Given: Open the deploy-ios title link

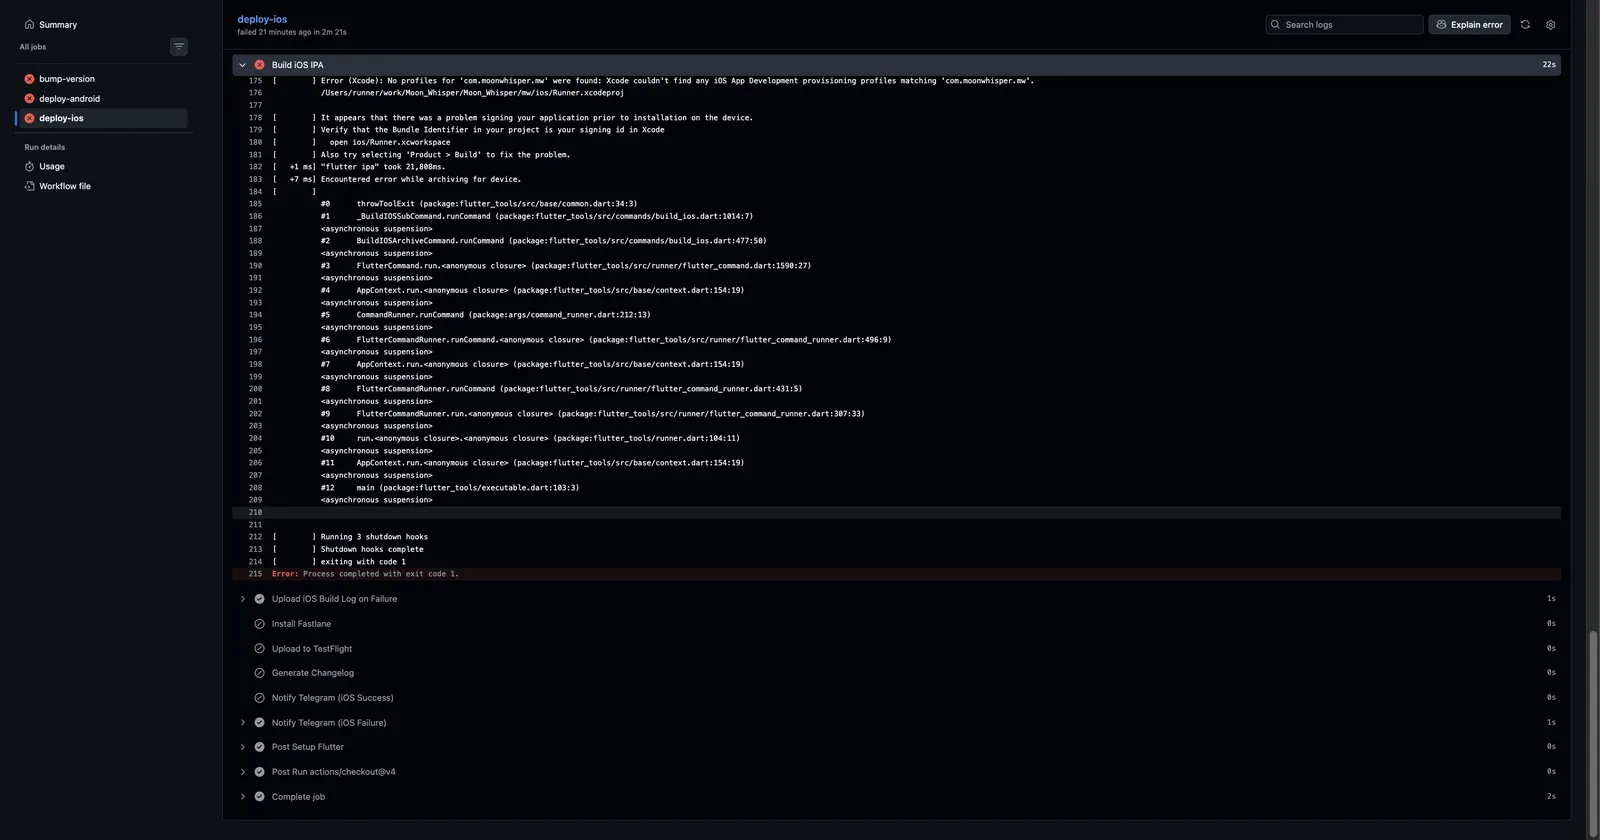Looking at the screenshot, I should click(x=262, y=19).
